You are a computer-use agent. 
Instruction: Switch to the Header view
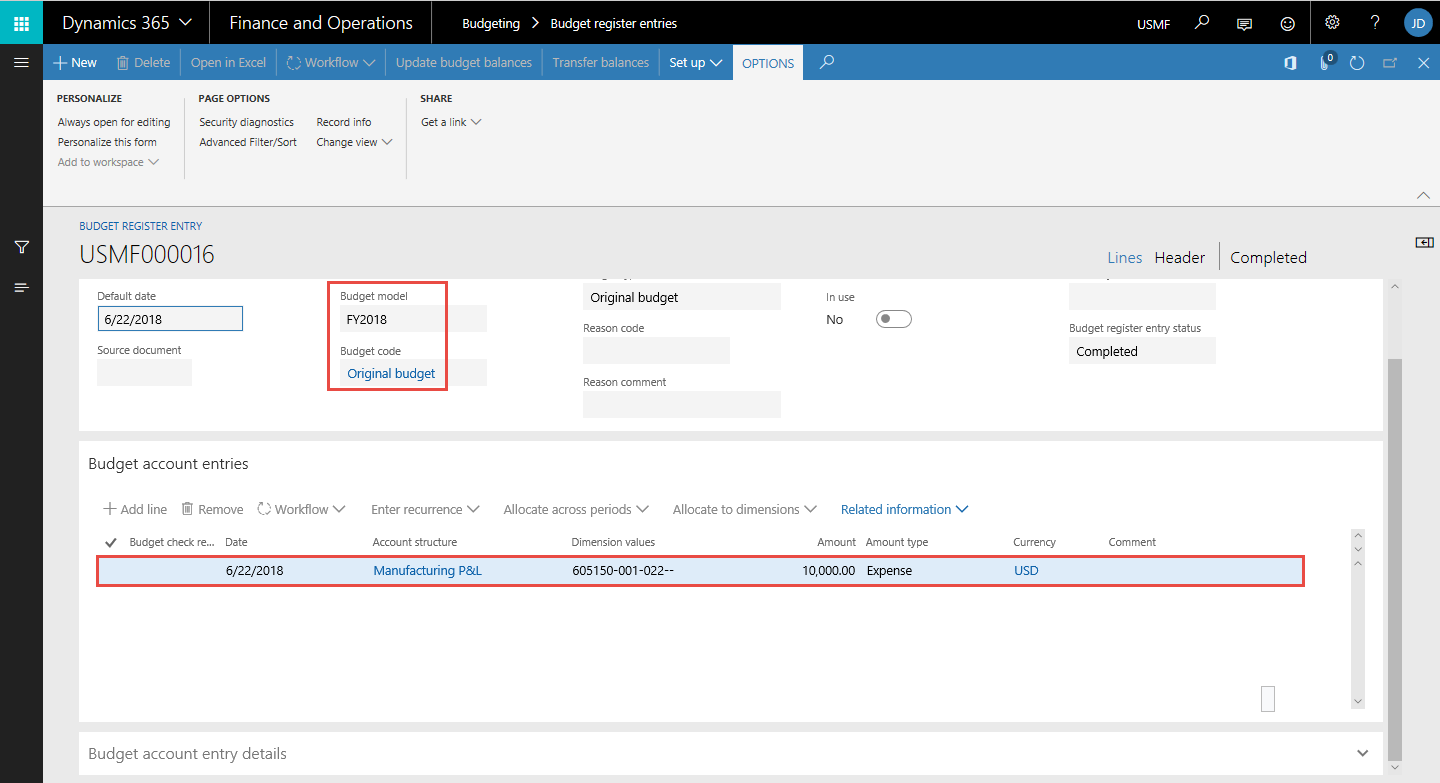tap(1180, 257)
